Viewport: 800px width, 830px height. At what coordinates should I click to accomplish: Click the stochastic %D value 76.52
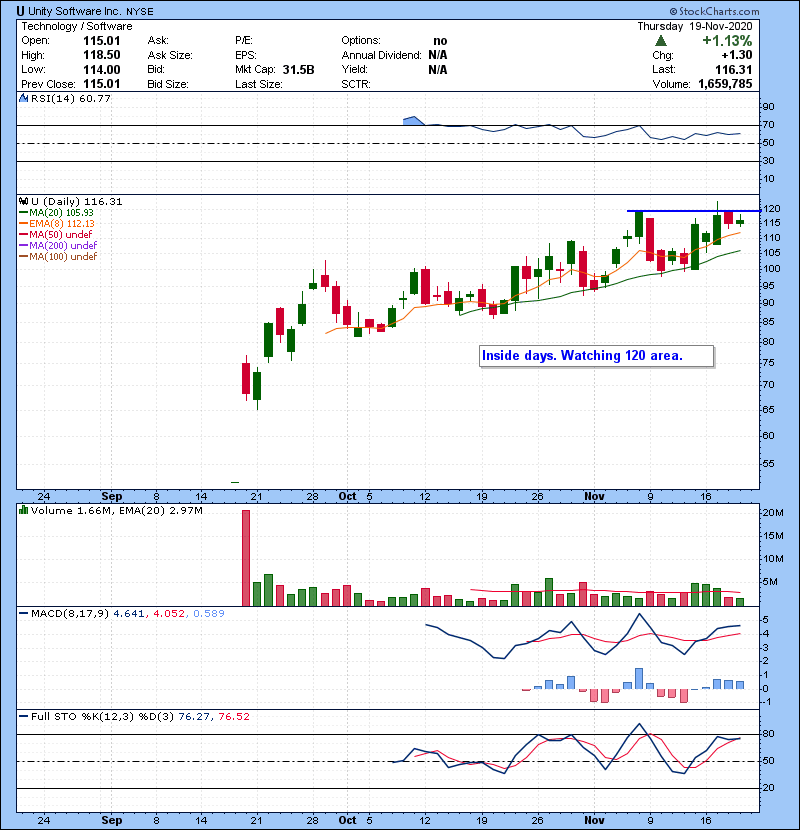[x=233, y=717]
